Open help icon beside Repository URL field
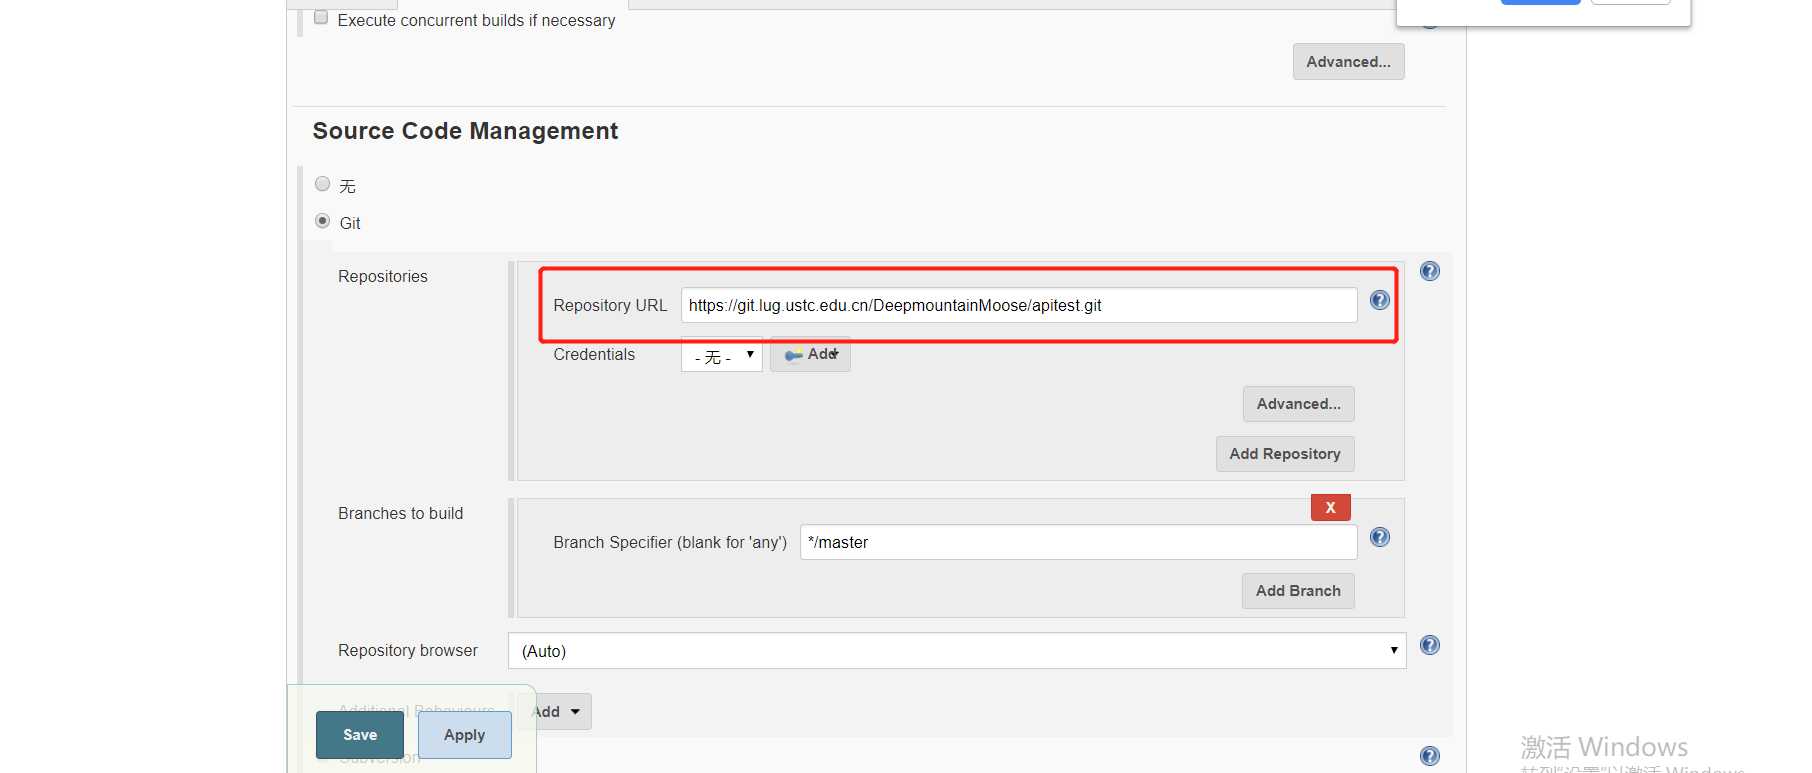Screen dimensions: 1812x773 [1380, 300]
